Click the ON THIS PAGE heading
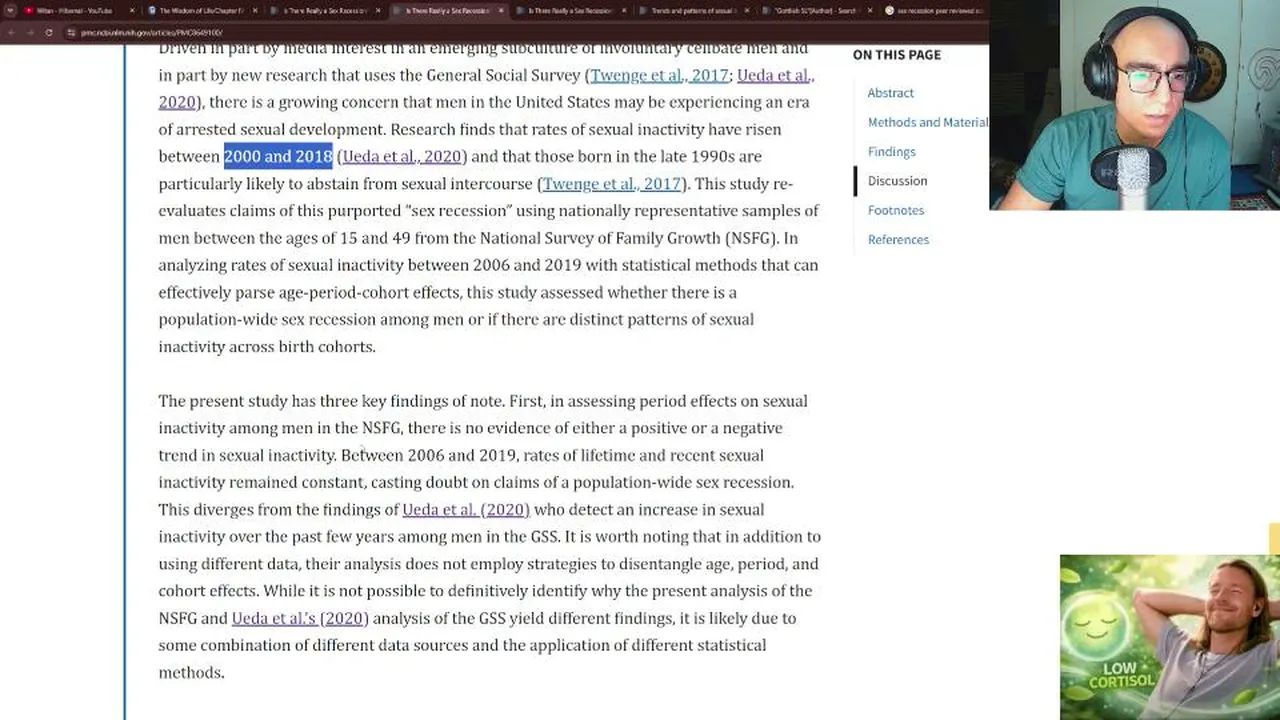1280x720 pixels. pos(897,55)
